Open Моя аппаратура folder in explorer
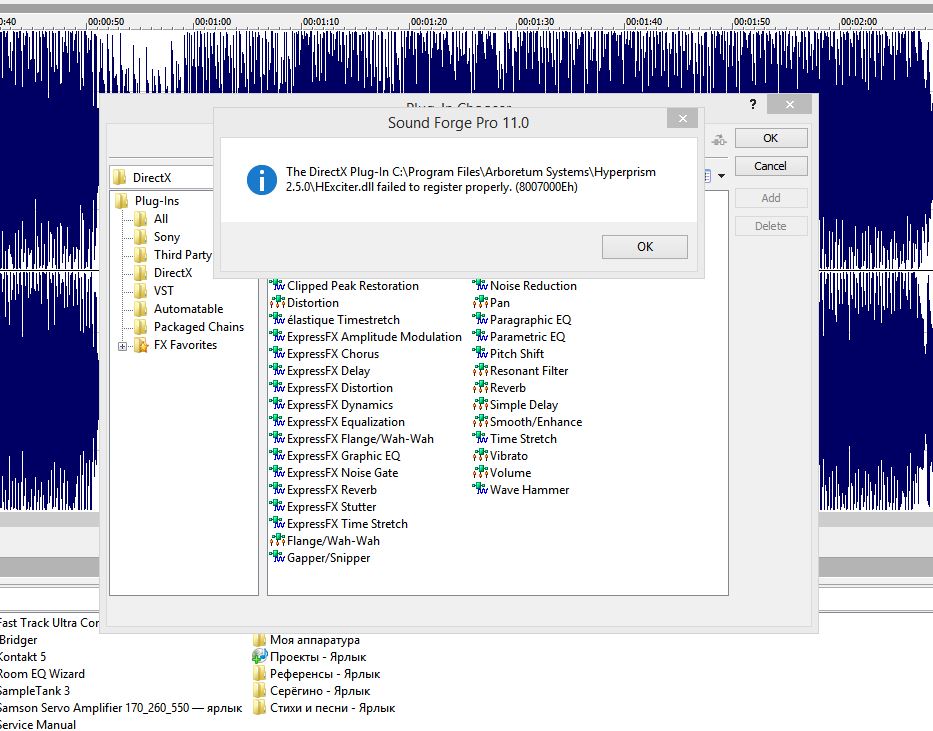933x731 pixels. 306,640
